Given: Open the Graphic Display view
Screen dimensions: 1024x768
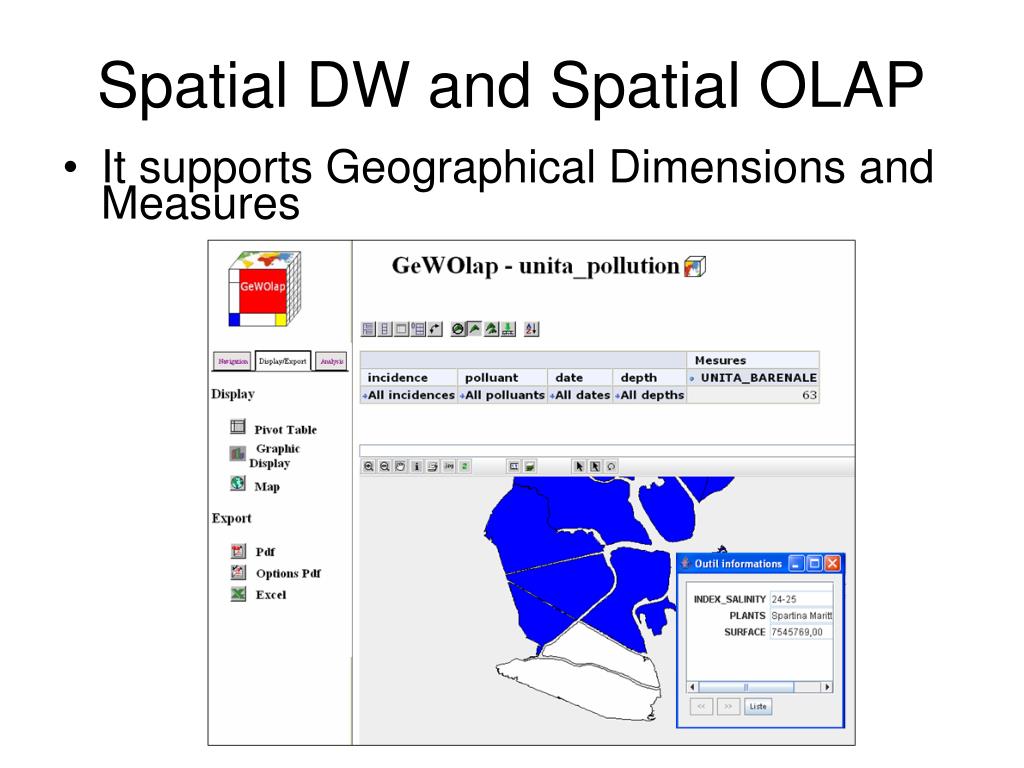Looking at the screenshot, I should tap(274, 456).
